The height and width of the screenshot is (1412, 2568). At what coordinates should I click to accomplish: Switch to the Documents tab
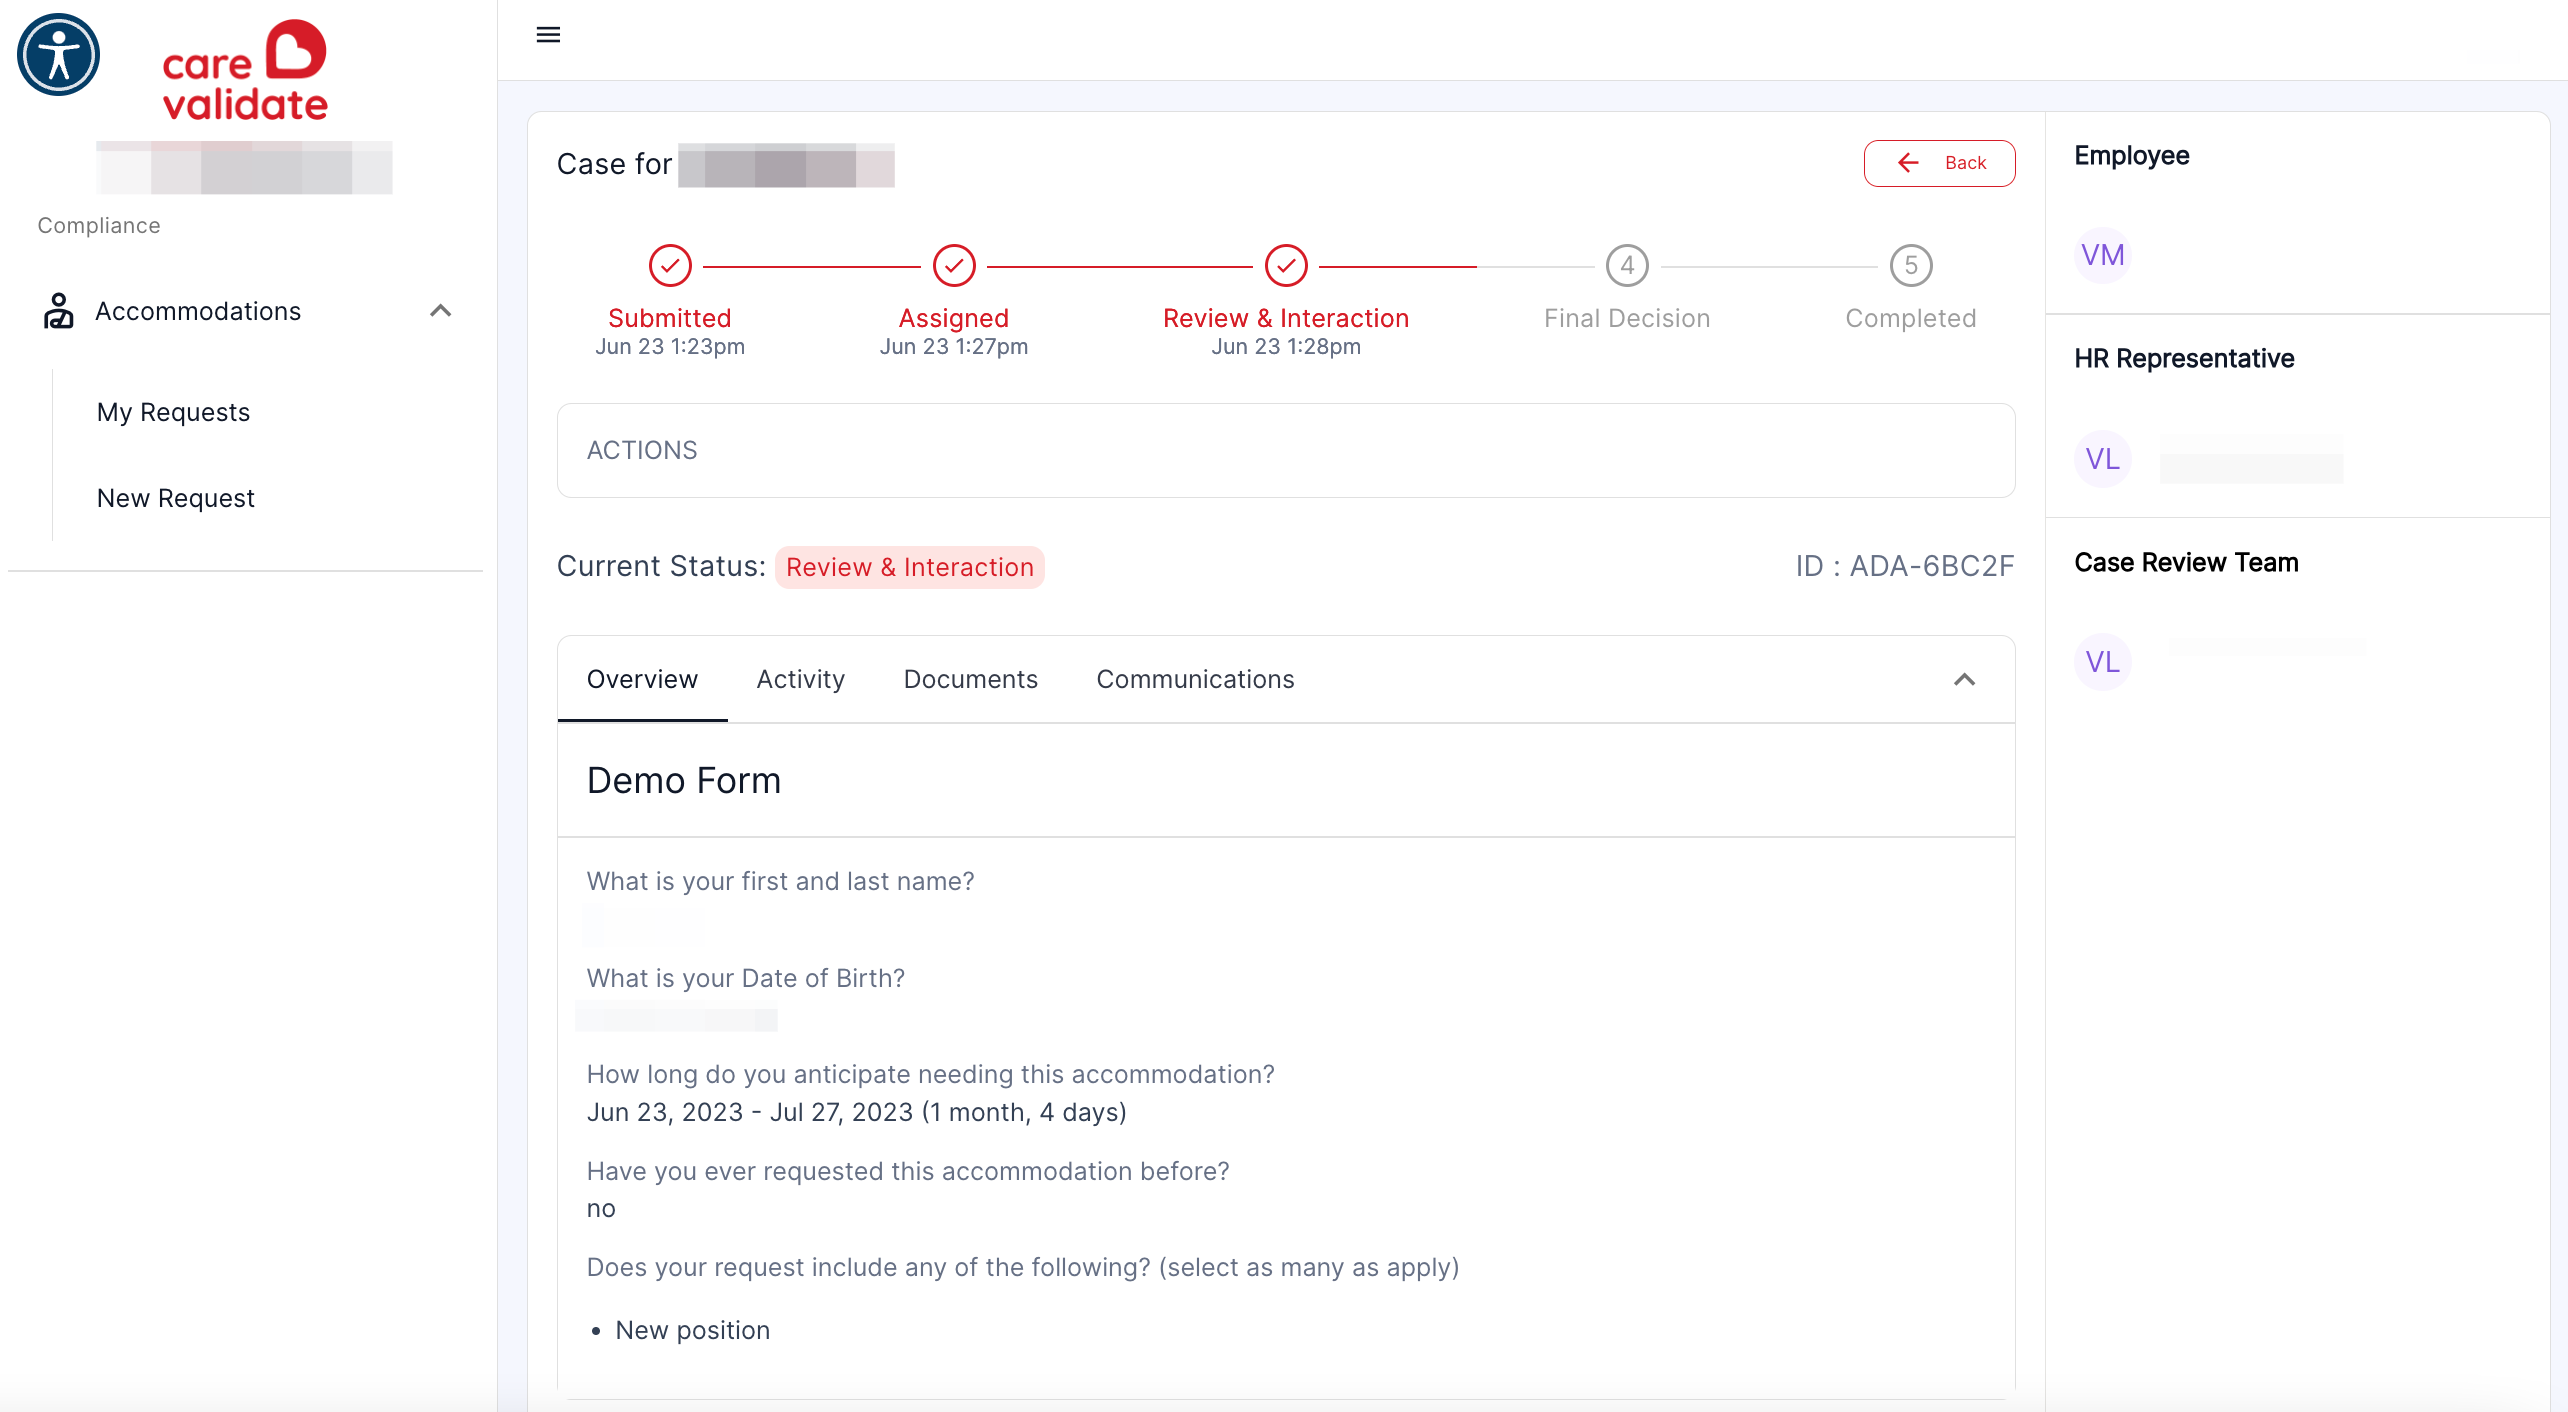(x=970, y=679)
